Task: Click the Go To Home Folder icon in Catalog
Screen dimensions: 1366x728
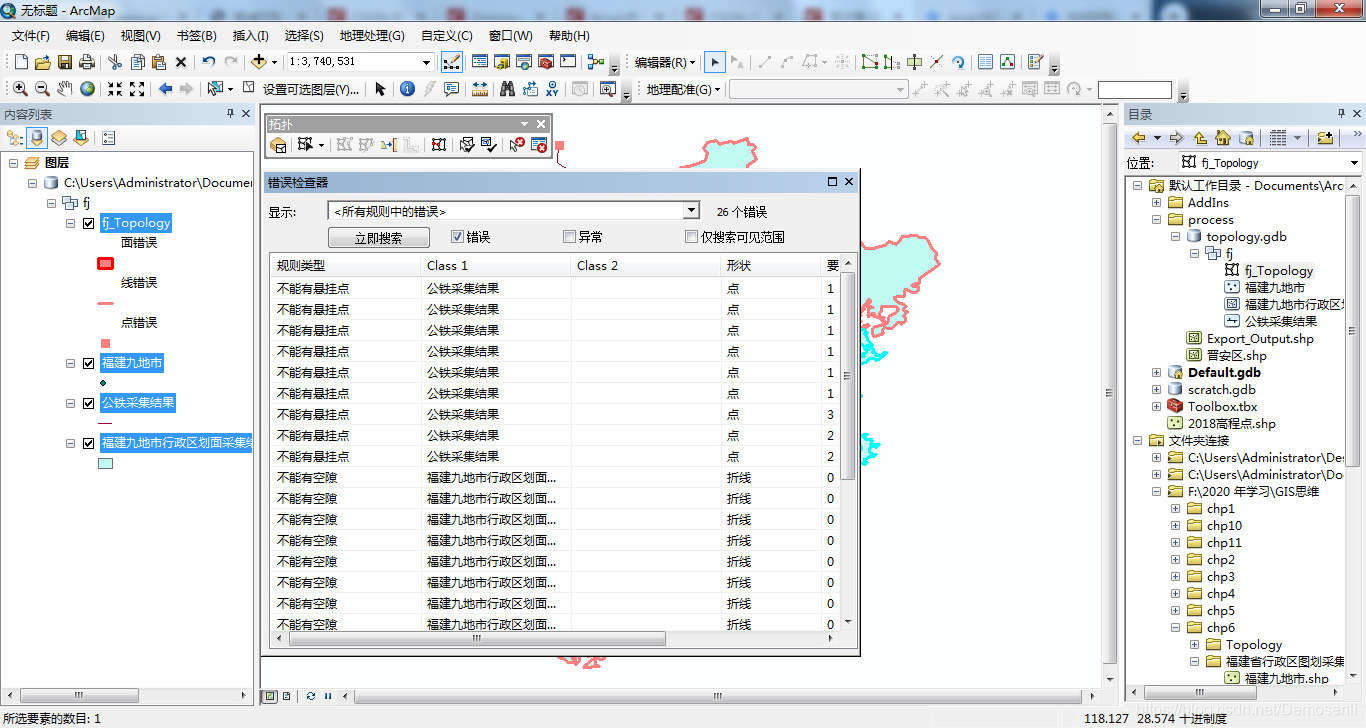Action: tap(1222, 138)
